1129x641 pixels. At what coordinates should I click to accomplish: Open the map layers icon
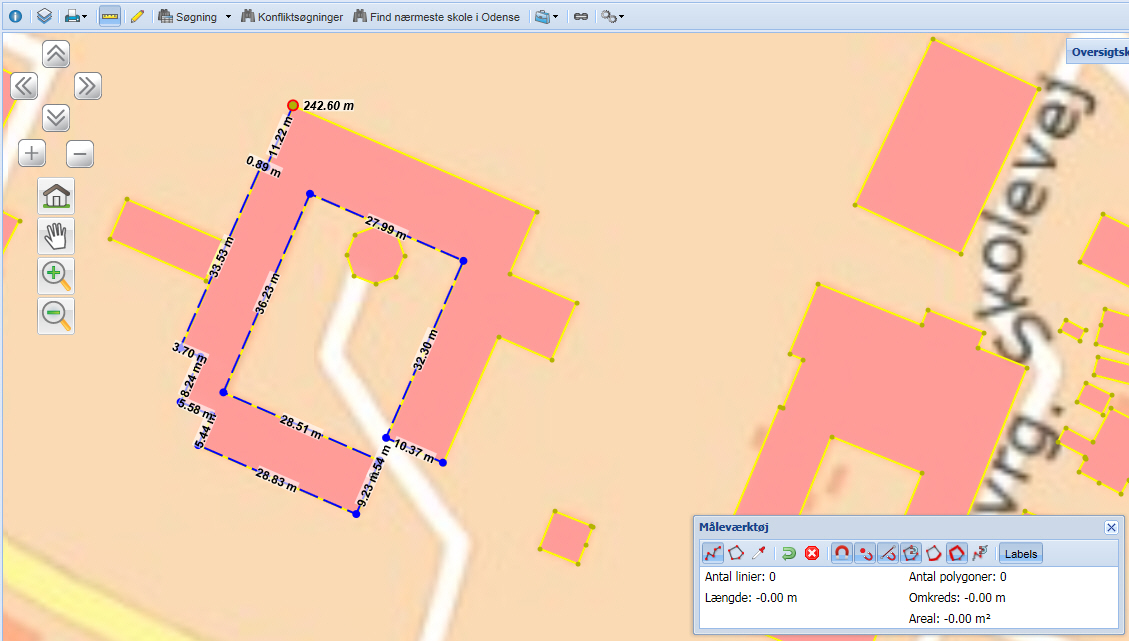click(44, 17)
